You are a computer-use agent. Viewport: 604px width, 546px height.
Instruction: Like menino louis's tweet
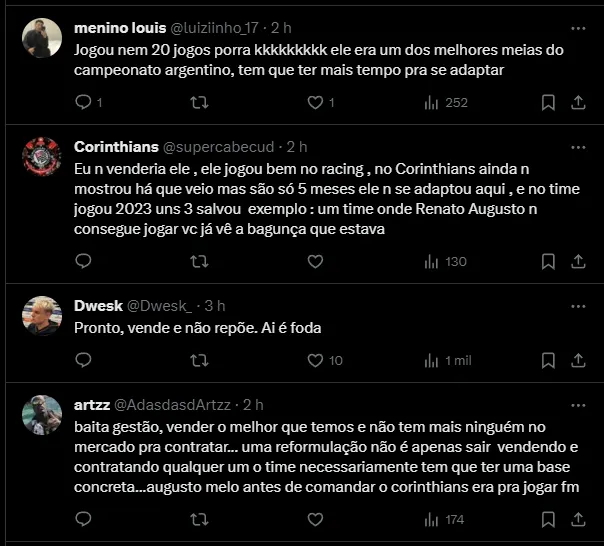pyautogui.click(x=315, y=102)
